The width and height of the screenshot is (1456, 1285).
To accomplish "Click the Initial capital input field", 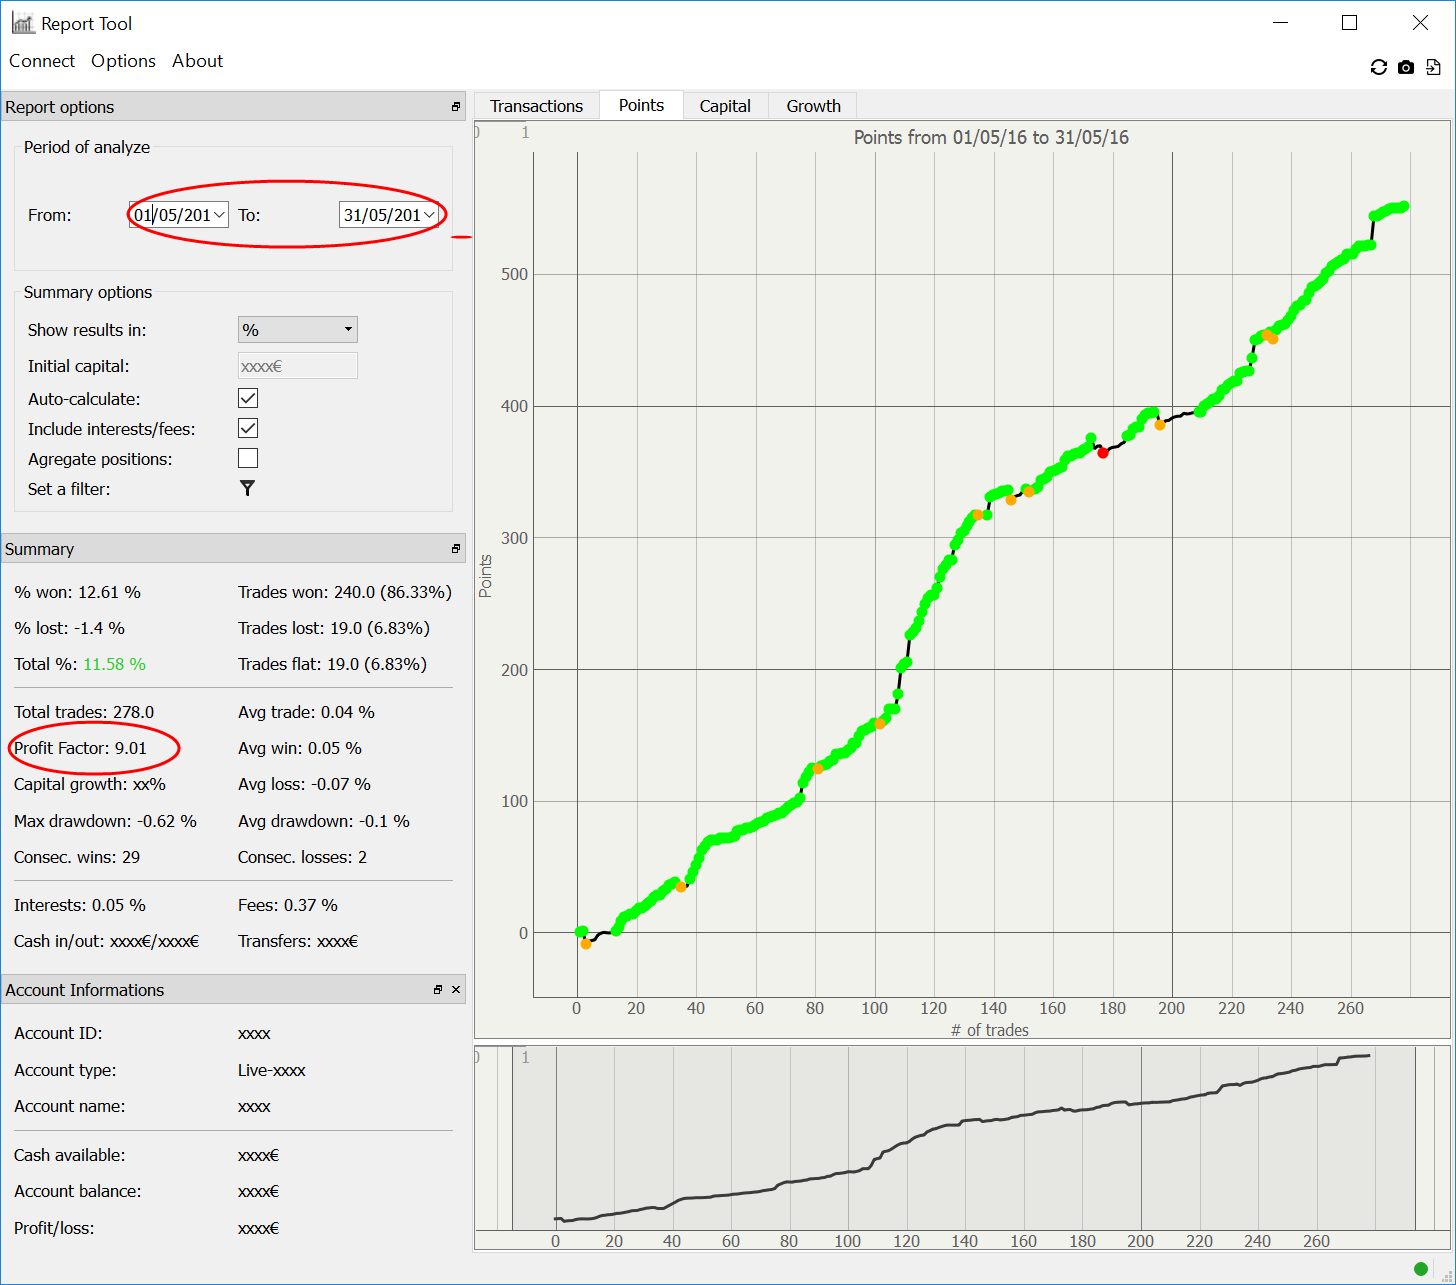I will (298, 366).
